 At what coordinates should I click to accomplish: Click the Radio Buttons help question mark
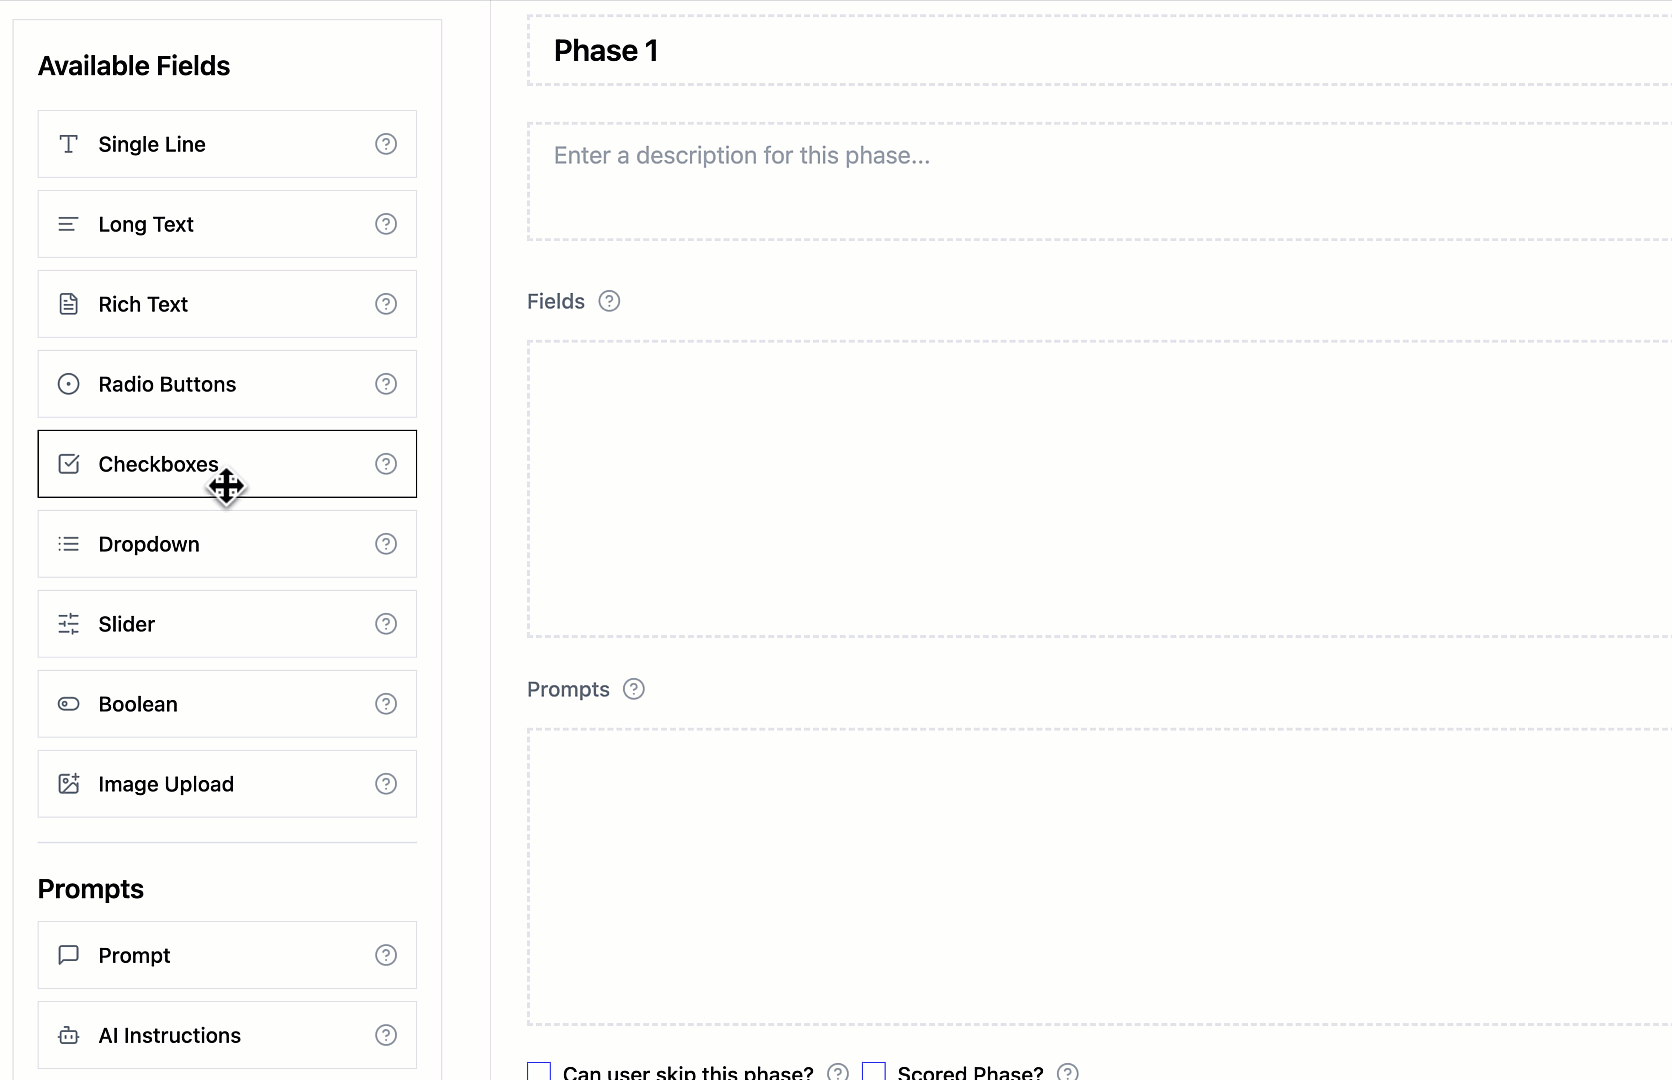[x=386, y=384]
